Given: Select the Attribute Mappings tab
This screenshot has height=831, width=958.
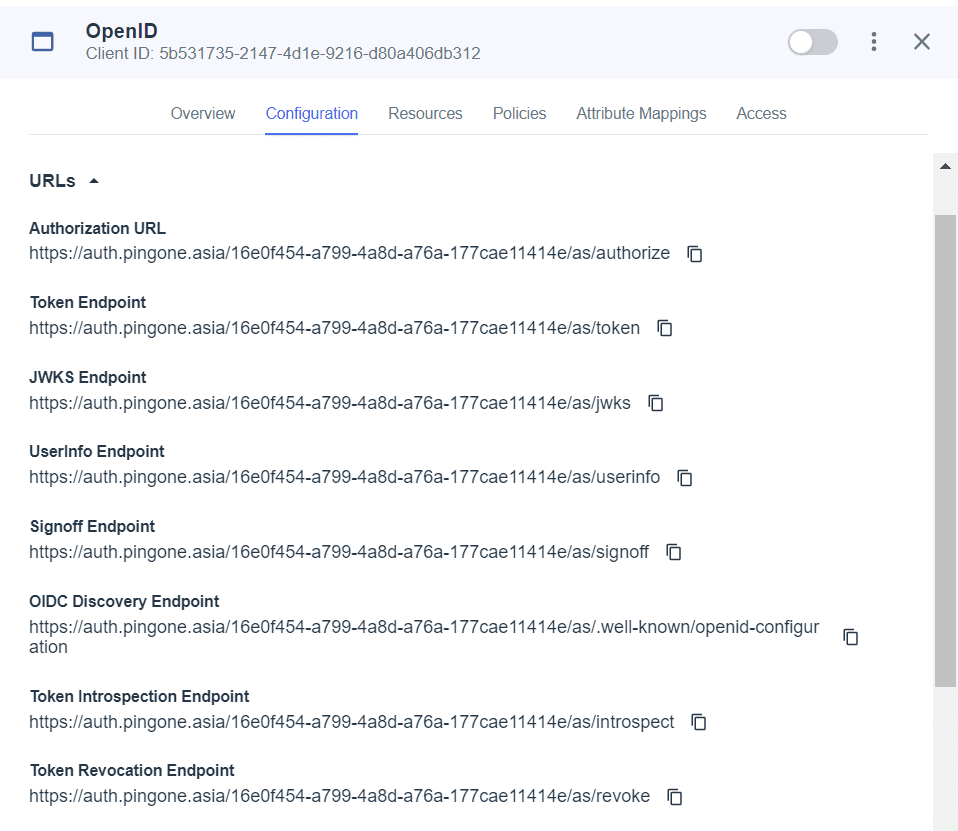Looking at the screenshot, I should click(641, 114).
